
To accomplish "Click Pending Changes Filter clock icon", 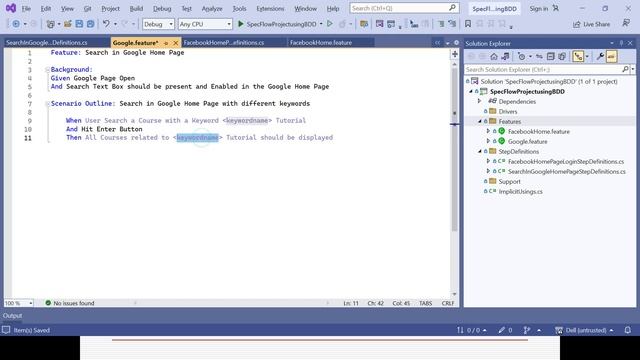I will [x=521, y=57].
